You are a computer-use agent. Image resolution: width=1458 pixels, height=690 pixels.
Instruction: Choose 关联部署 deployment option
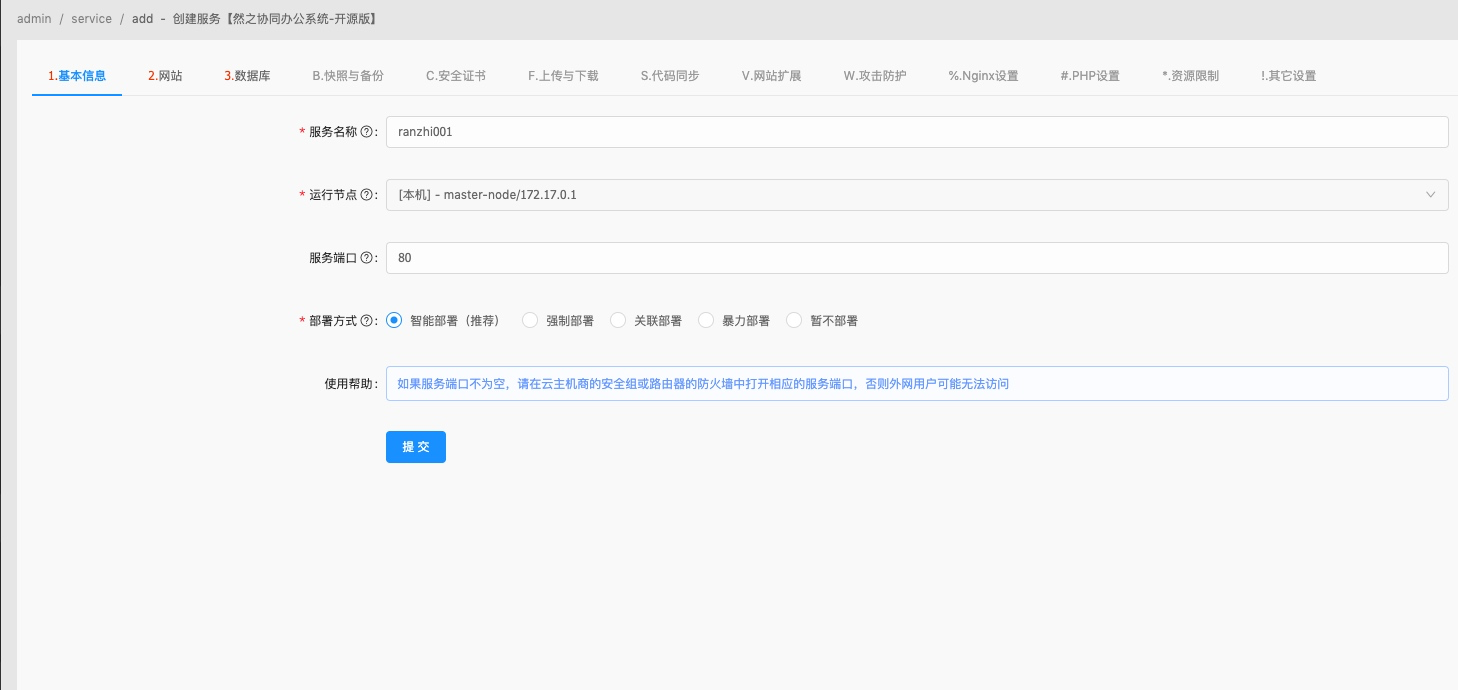[x=618, y=320]
